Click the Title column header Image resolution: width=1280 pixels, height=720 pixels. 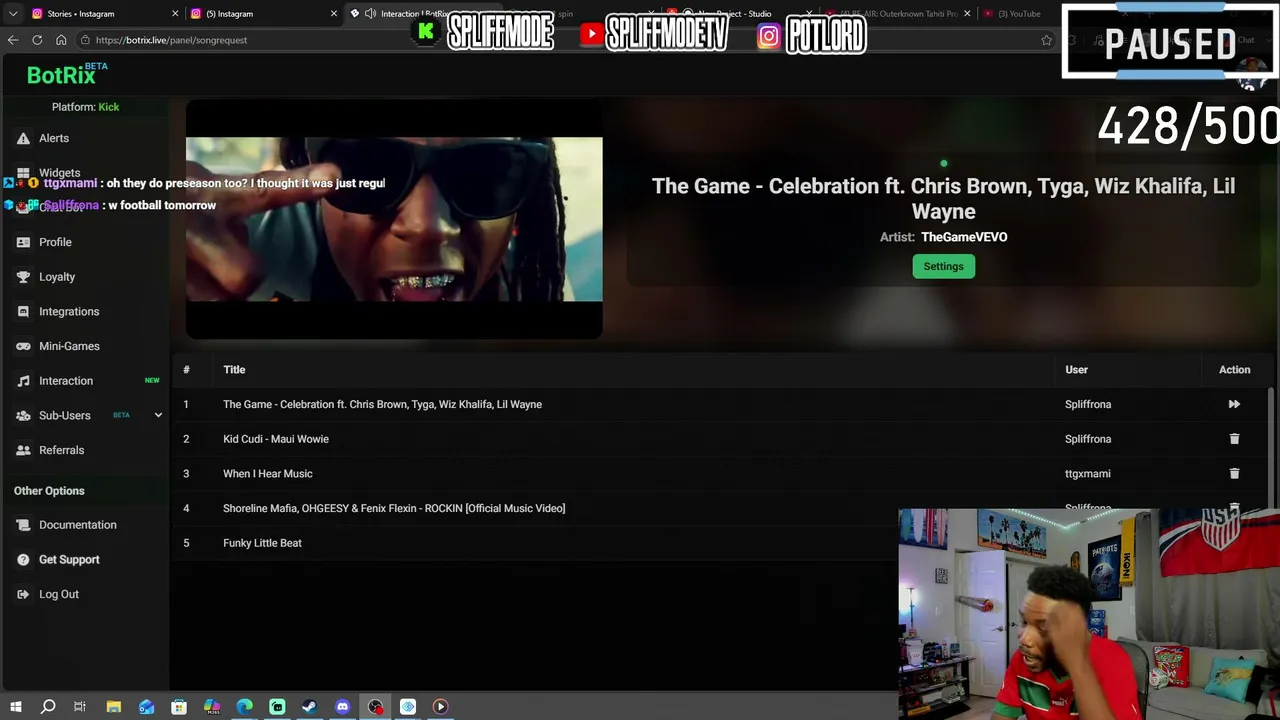coord(234,370)
